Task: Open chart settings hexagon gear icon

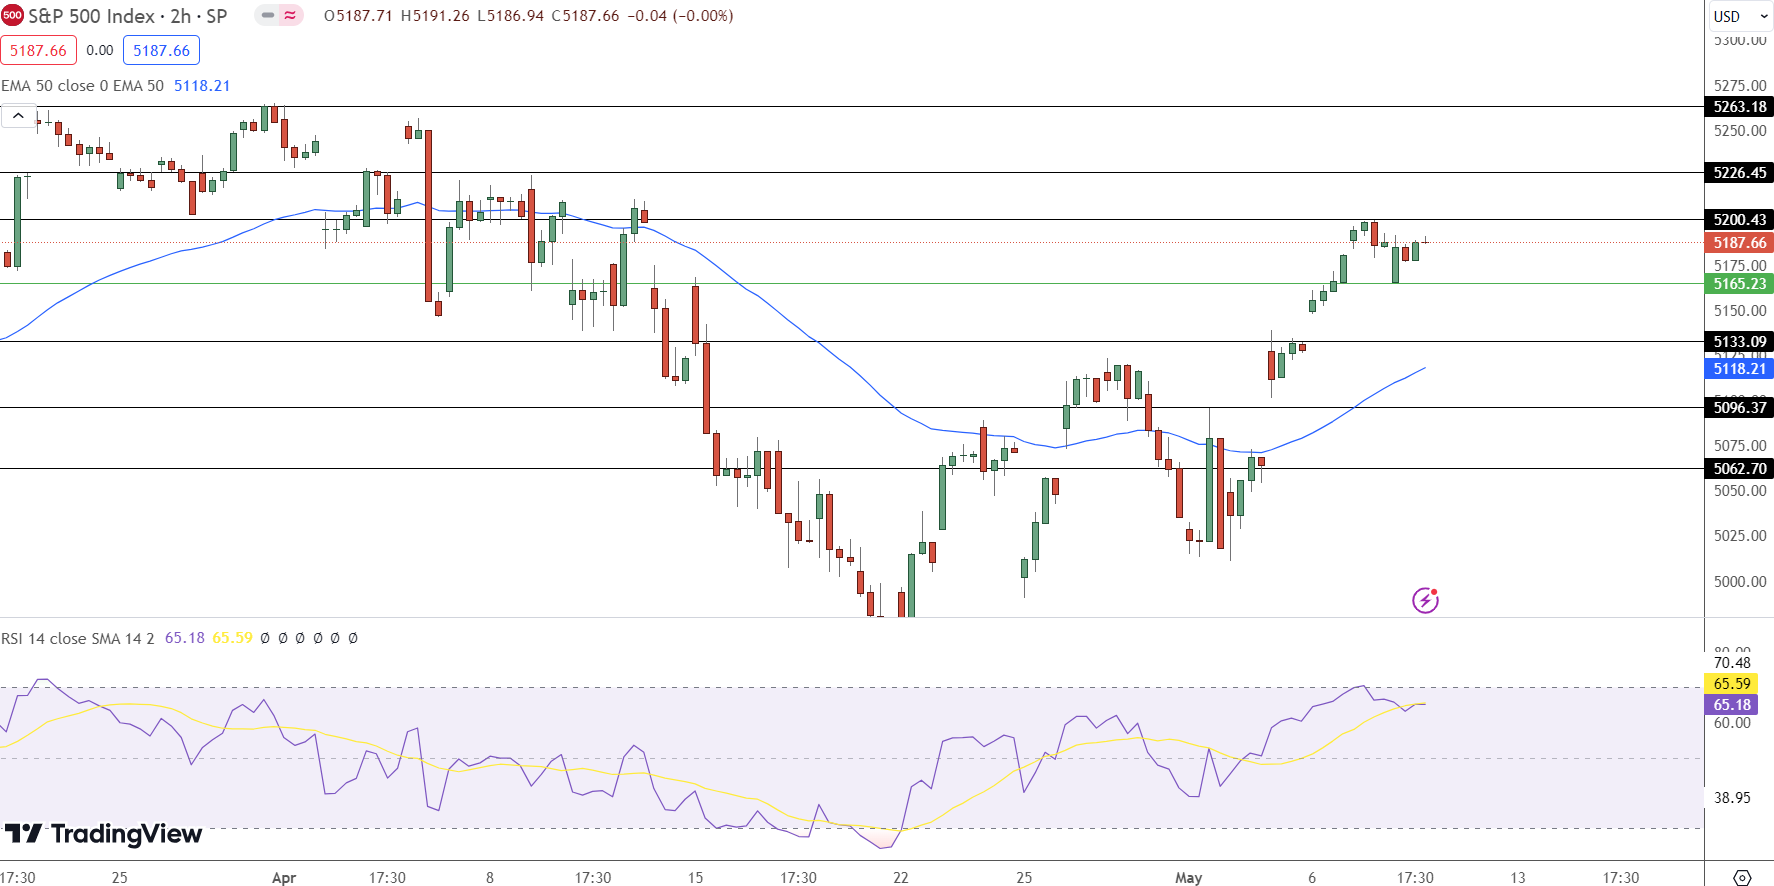Action: click(1741, 877)
